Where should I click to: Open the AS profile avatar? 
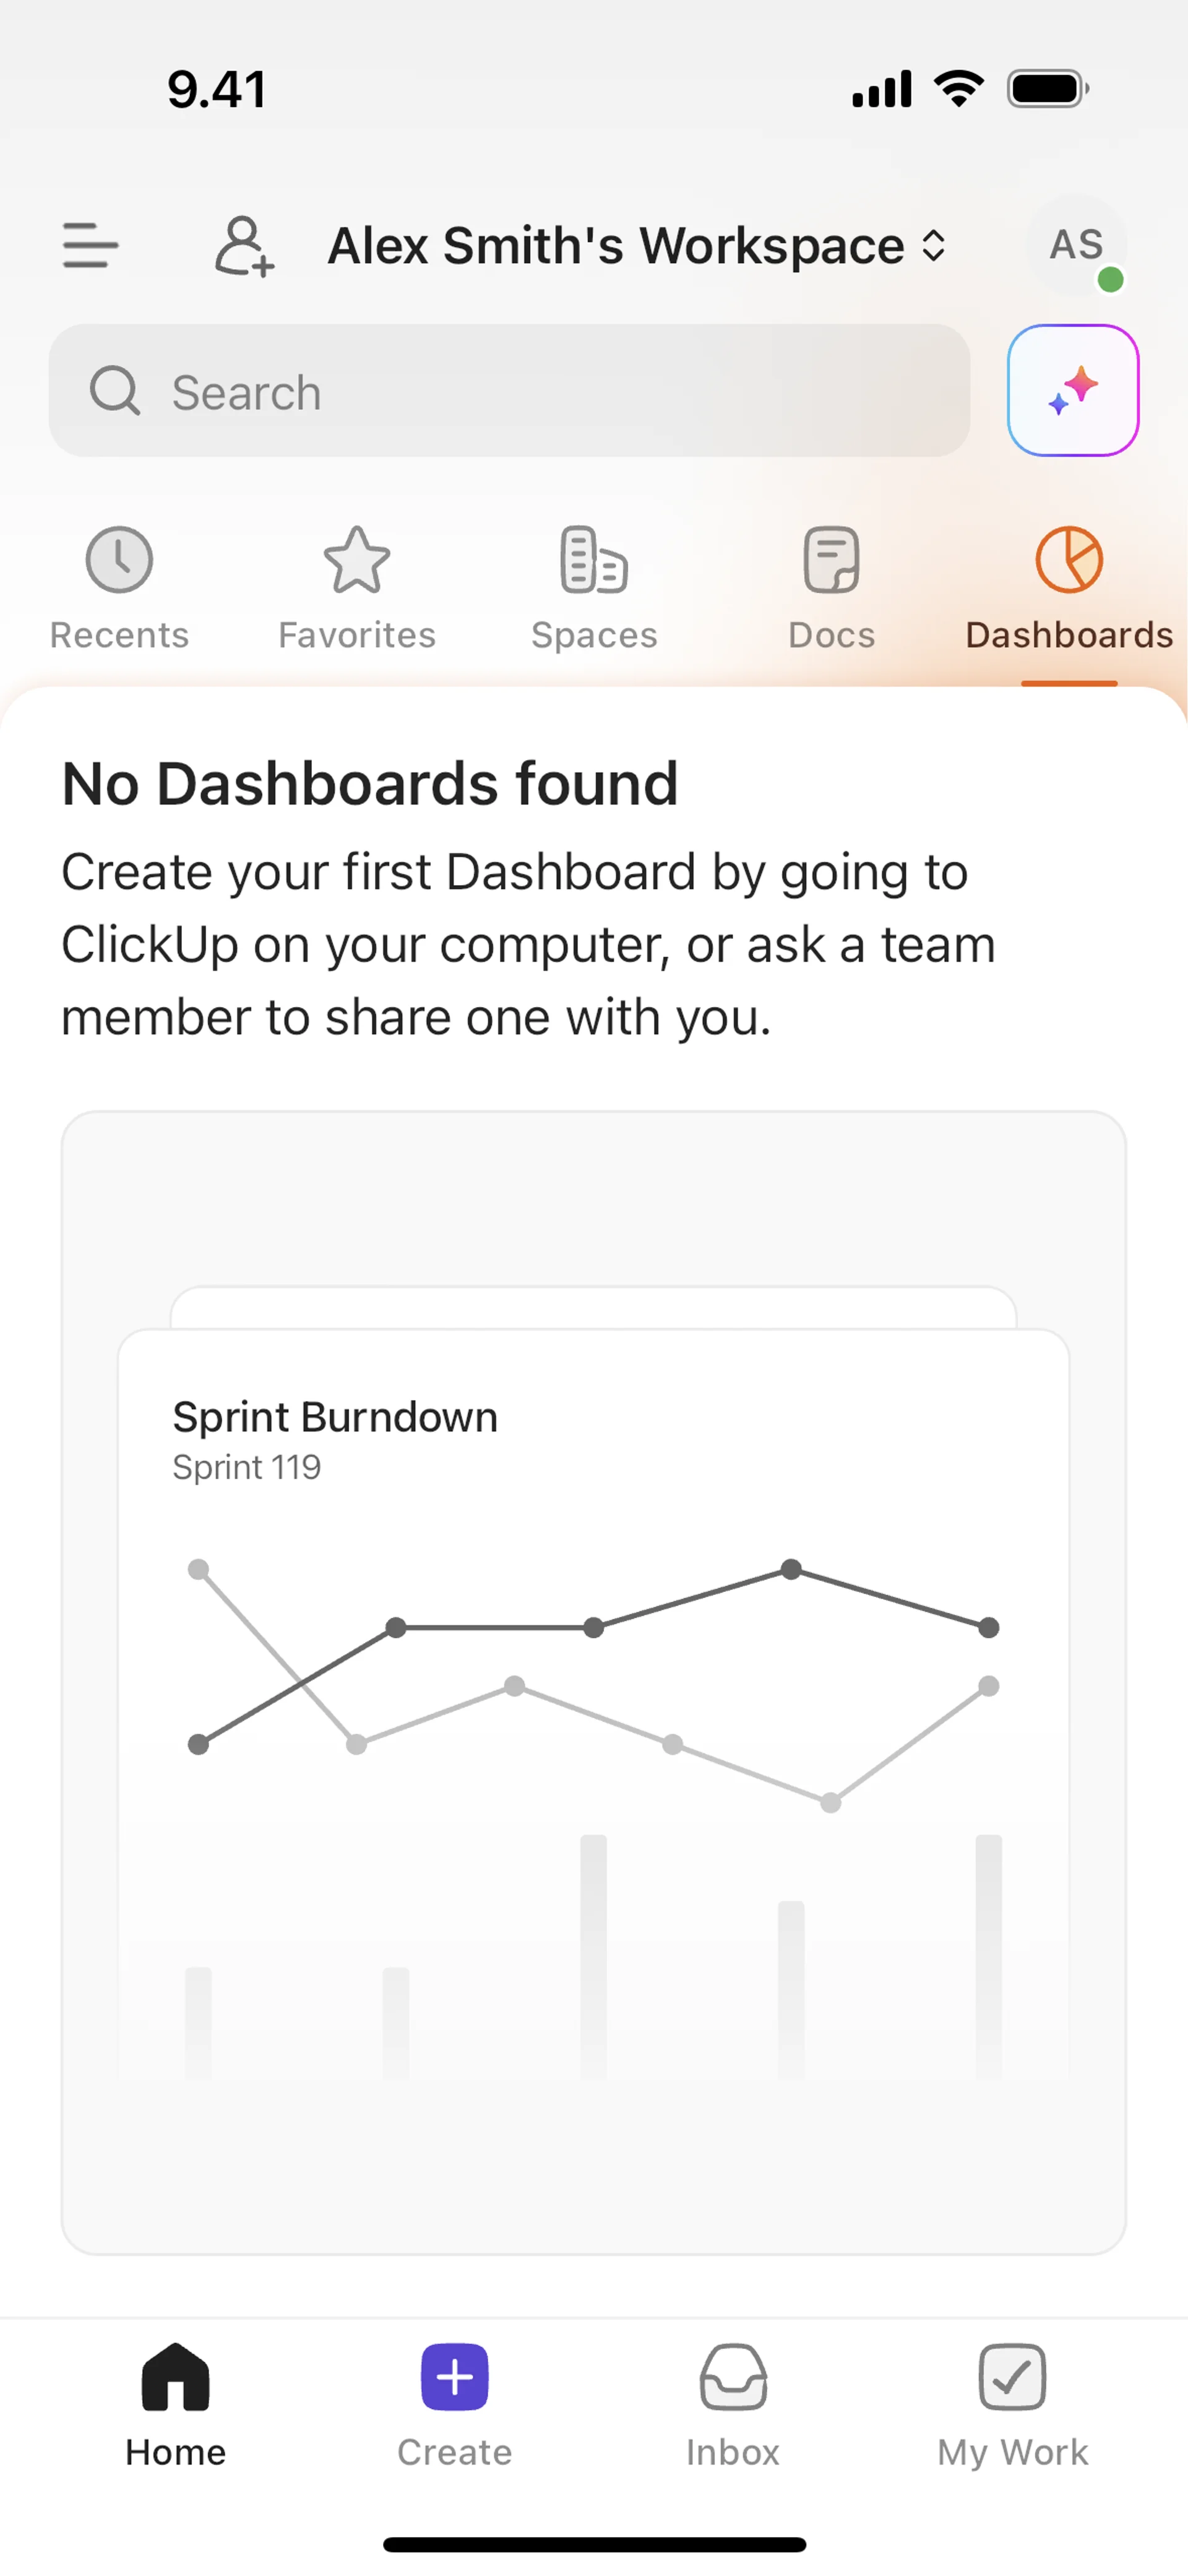(1077, 245)
